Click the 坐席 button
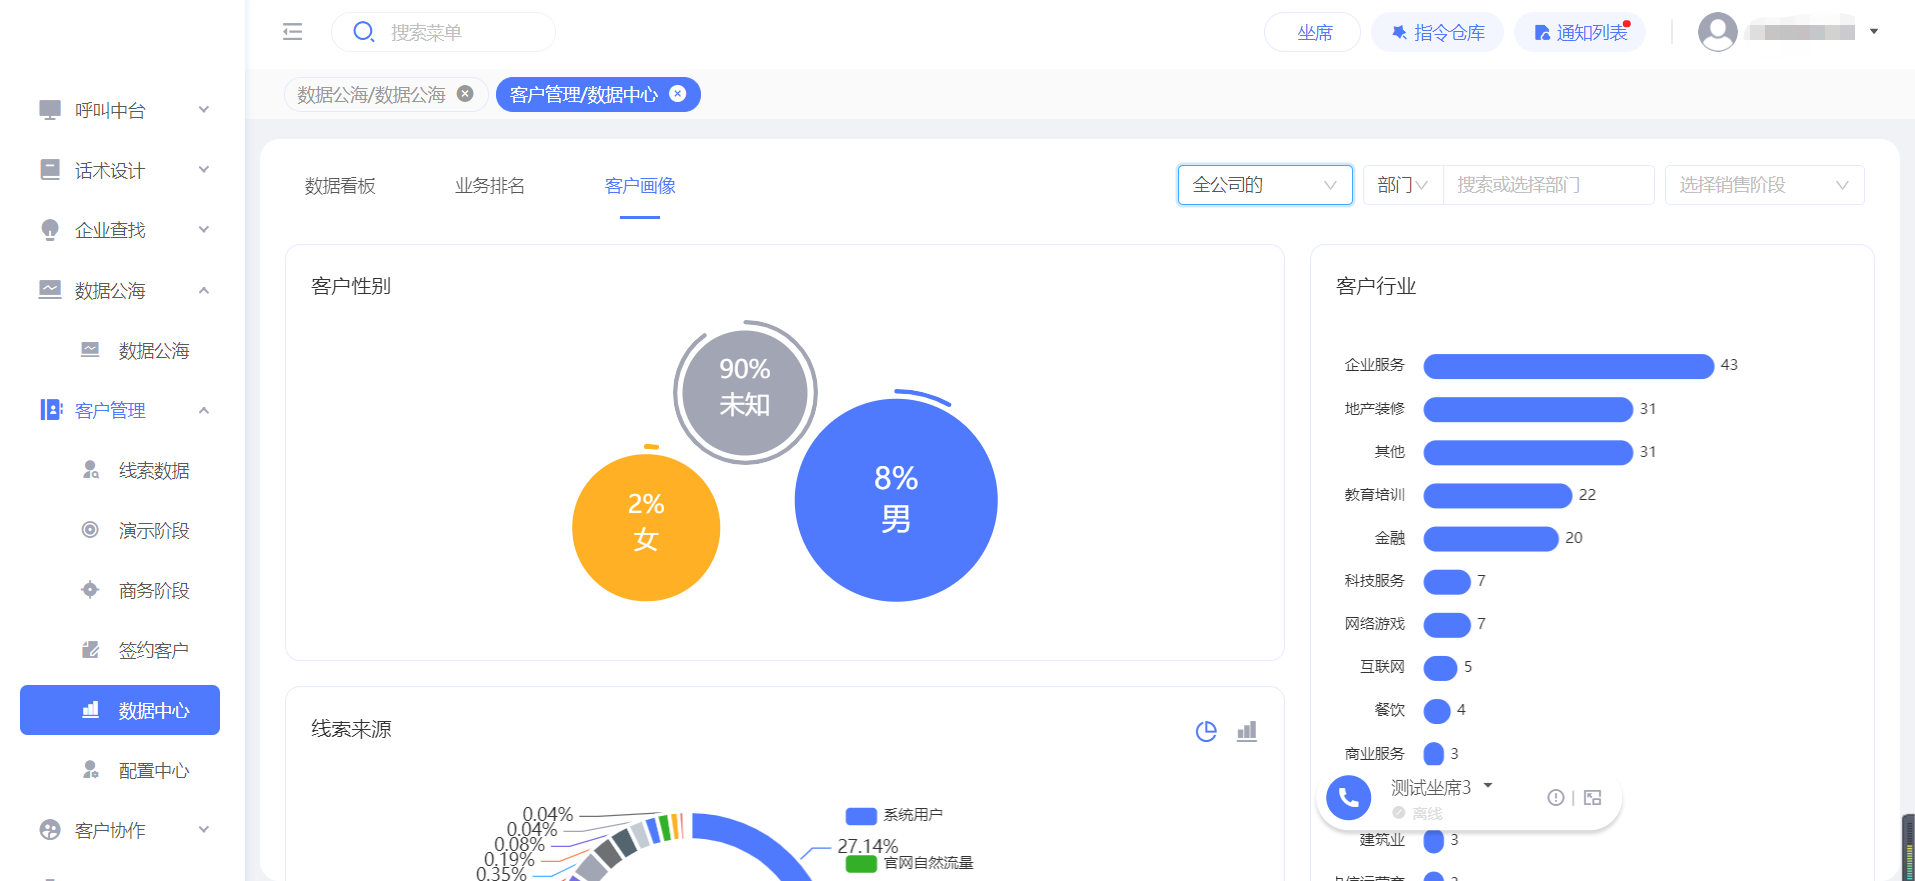Image resolution: width=1915 pixels, height=881 pixels. pos(1312,32)
